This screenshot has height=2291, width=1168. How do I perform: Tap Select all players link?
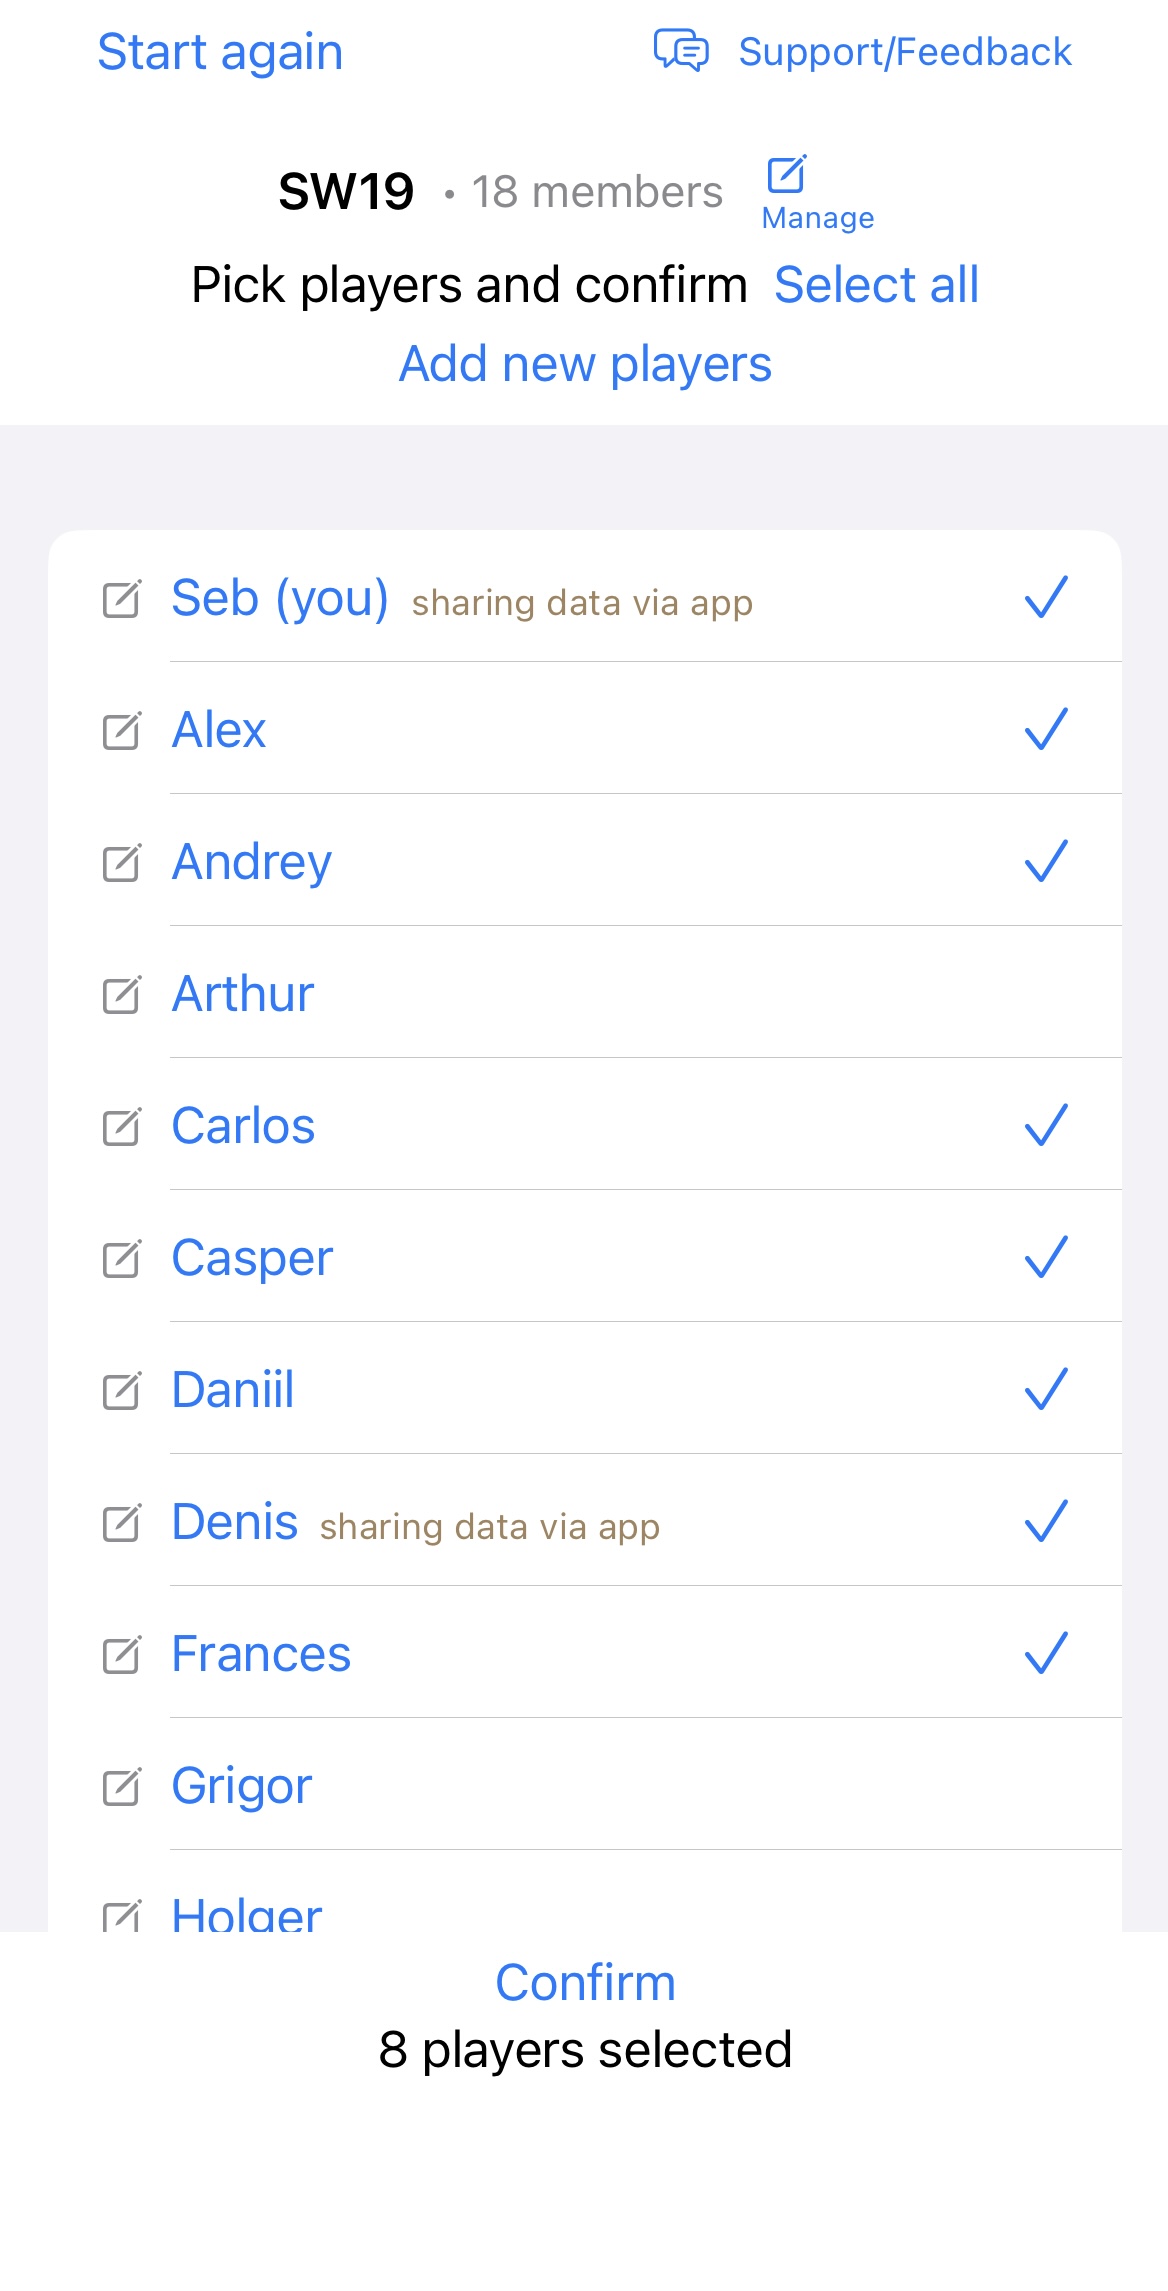pos(876,285)
